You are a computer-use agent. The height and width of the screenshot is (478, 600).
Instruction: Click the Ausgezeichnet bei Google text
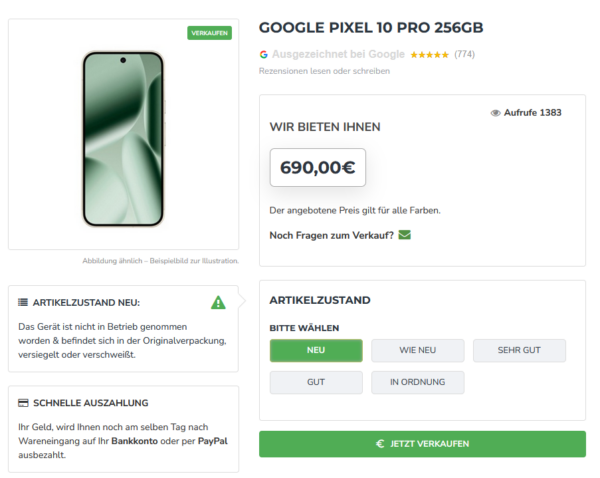(338, 54)
